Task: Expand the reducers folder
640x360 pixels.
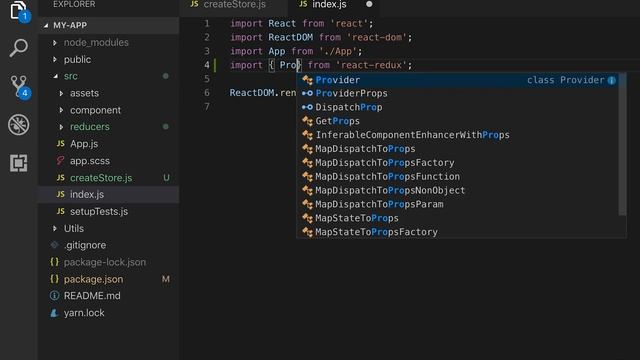Action: pos(61,127)
